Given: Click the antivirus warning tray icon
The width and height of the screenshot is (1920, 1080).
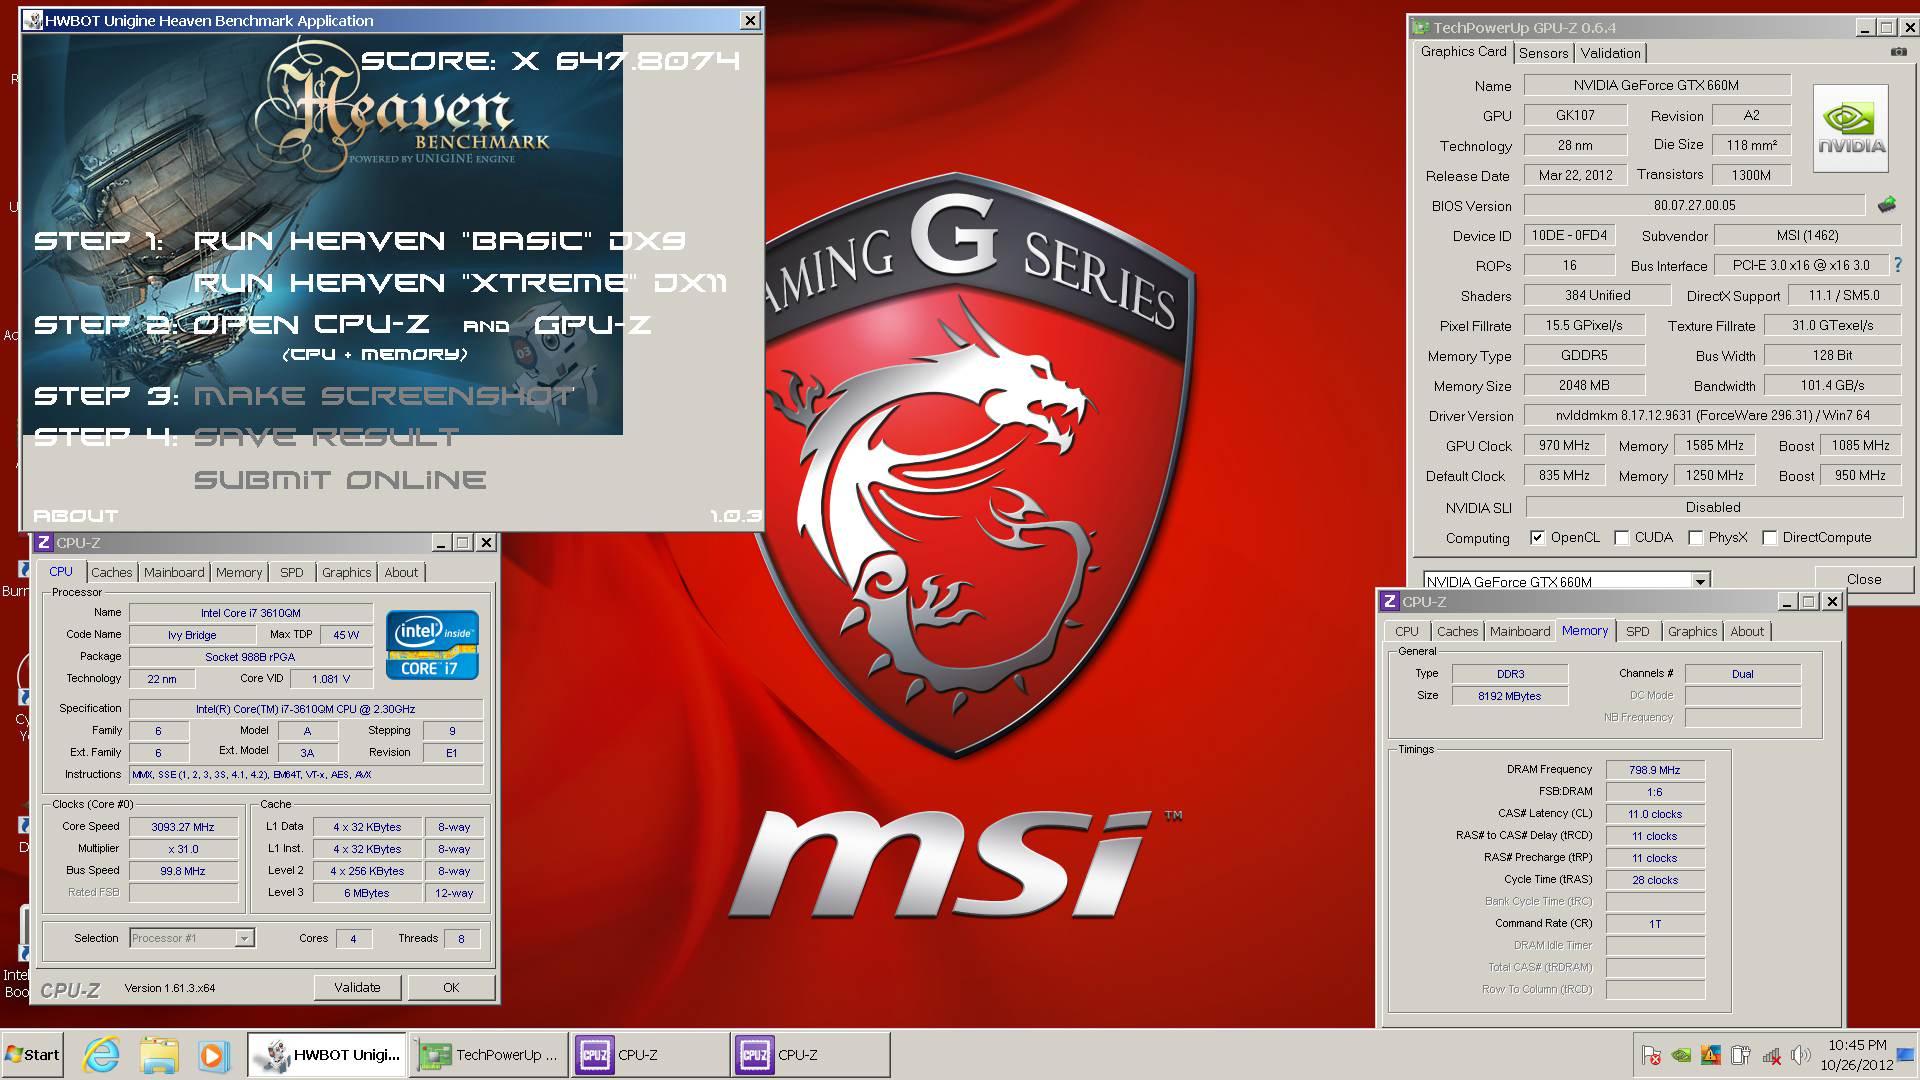Looking at the screenshot, I should 1711,1055.
